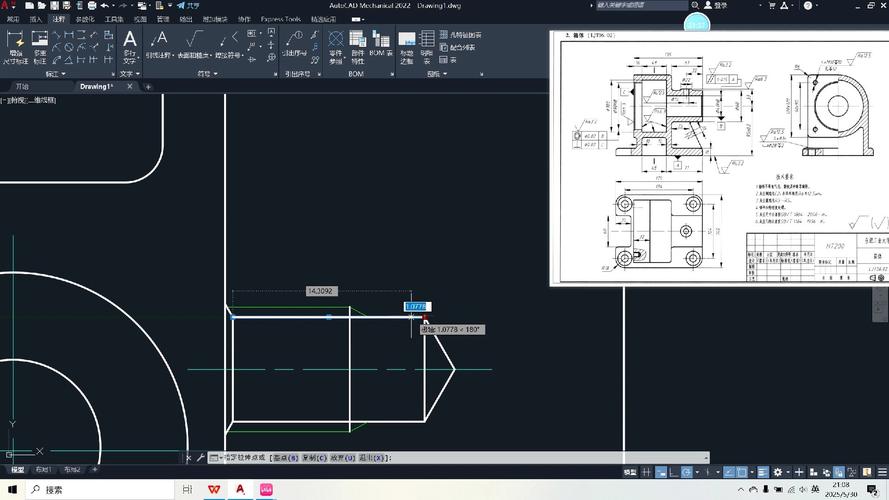889x500 pixels.
Task: Expand the Symbol (符号) panel dropdown
Action: coord(208,74)
